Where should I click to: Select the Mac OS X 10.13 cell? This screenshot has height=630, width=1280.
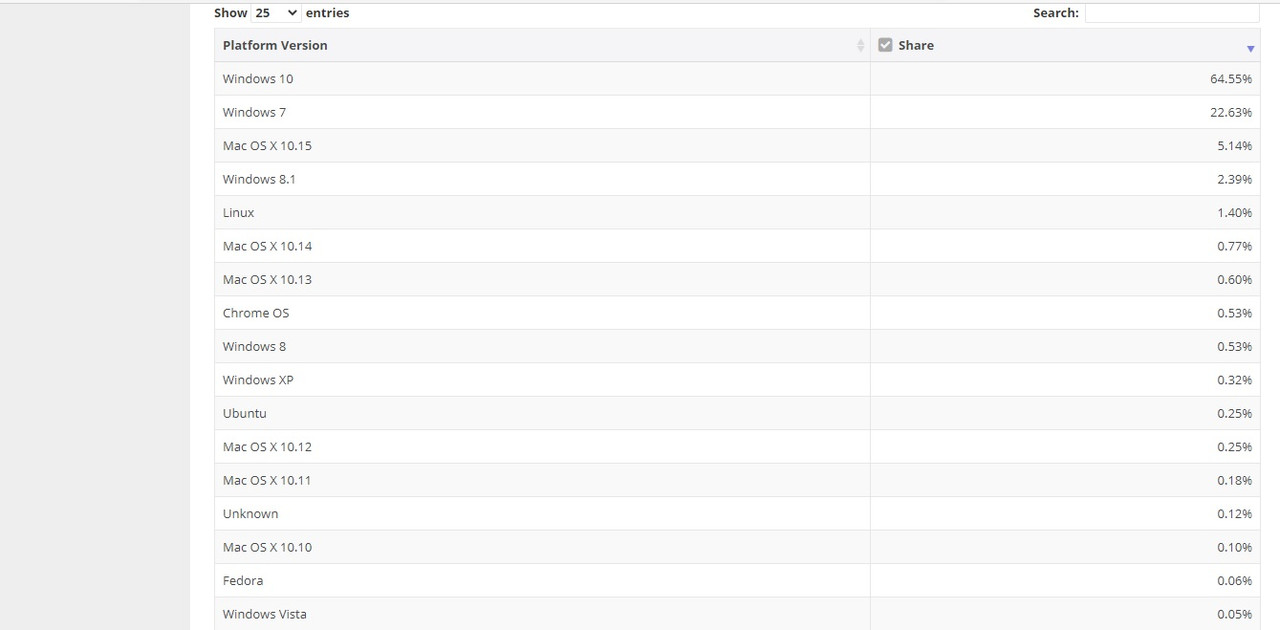tap(542, 280)
